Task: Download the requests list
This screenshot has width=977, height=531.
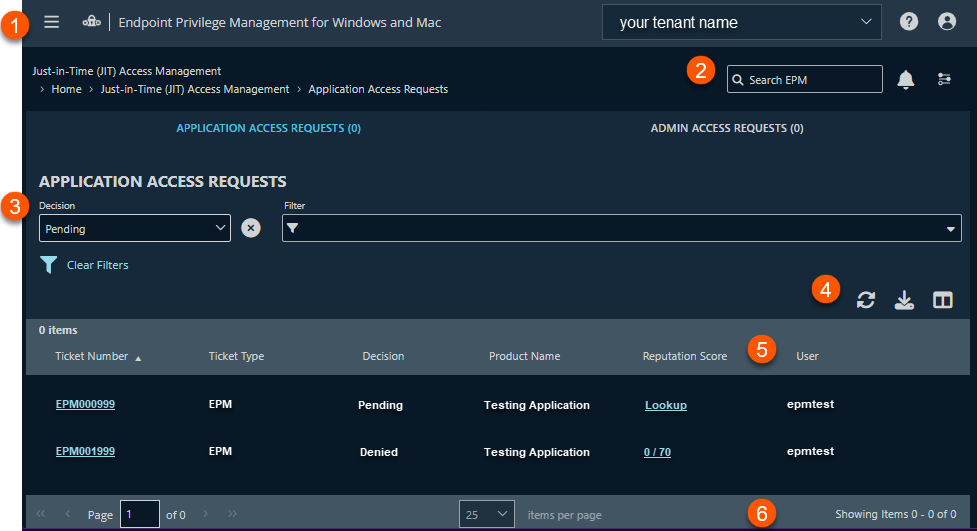Action: pyautogui.click(x=904, y=300)
